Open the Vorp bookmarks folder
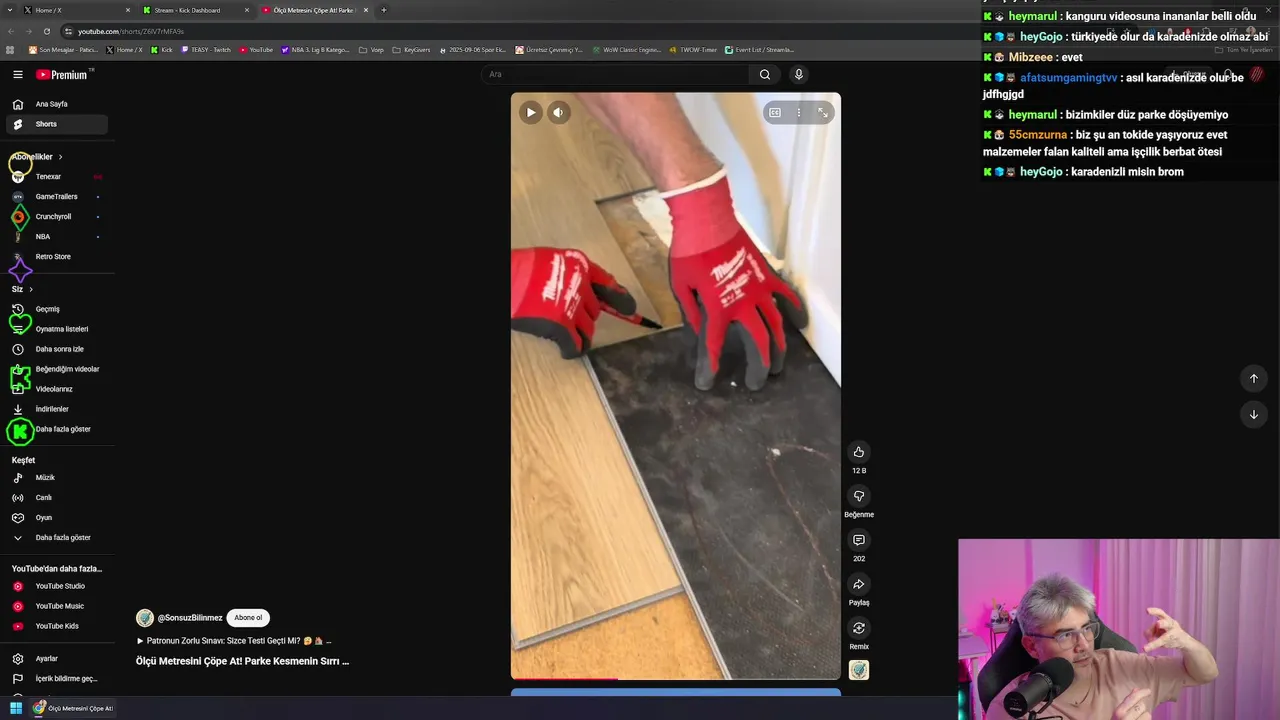The image size is (1280, 720). [x=371, y=50]
